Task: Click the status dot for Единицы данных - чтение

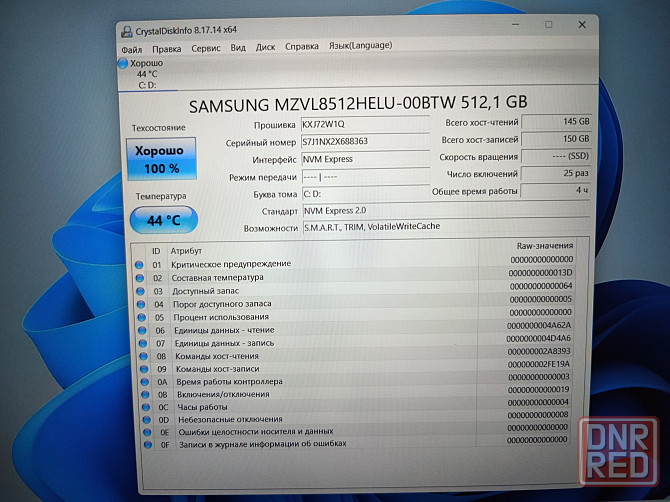Action: [142, 331]
